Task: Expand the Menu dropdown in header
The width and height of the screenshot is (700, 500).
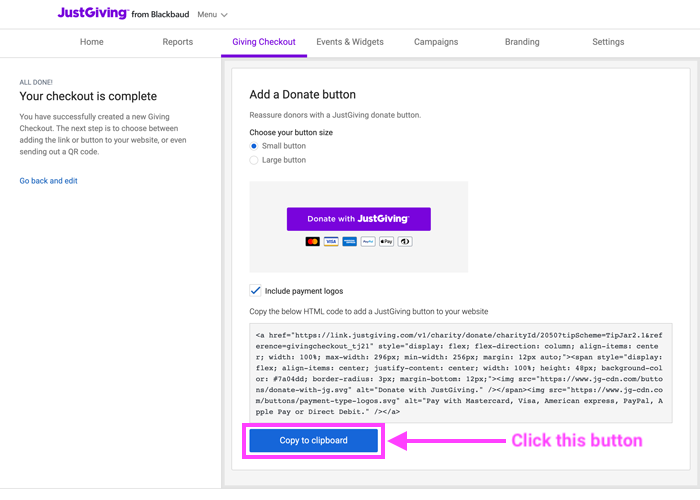Action: [212, 15]
